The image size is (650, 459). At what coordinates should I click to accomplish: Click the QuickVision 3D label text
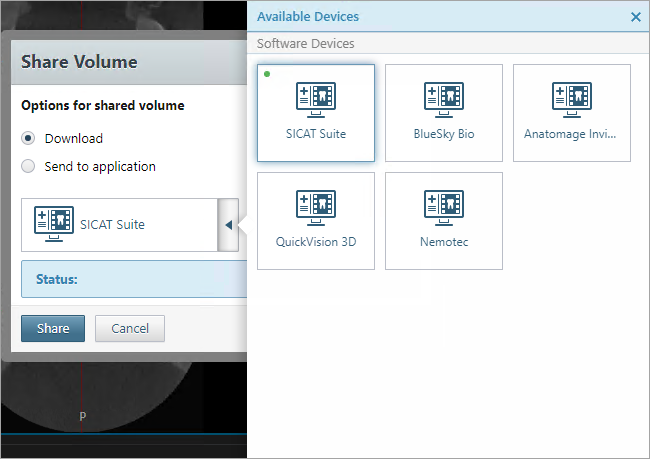click(x=316, y=242)
